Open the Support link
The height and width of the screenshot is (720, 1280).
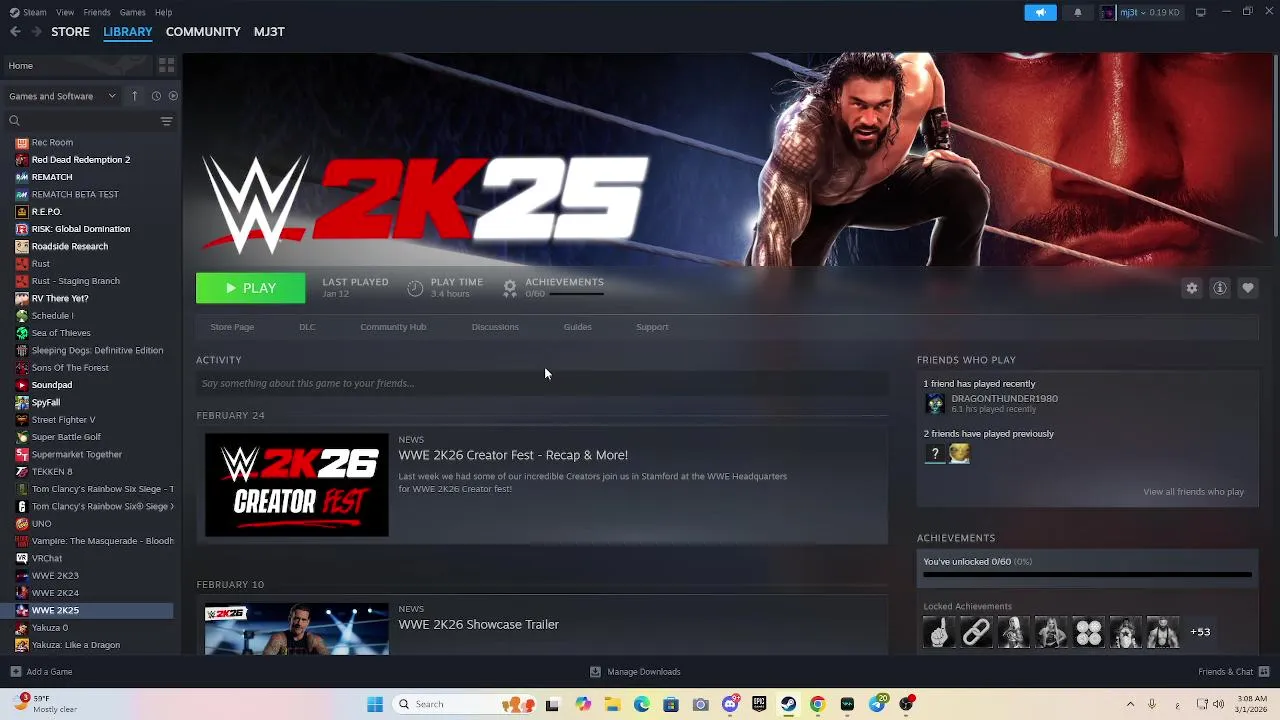[652, 327]
